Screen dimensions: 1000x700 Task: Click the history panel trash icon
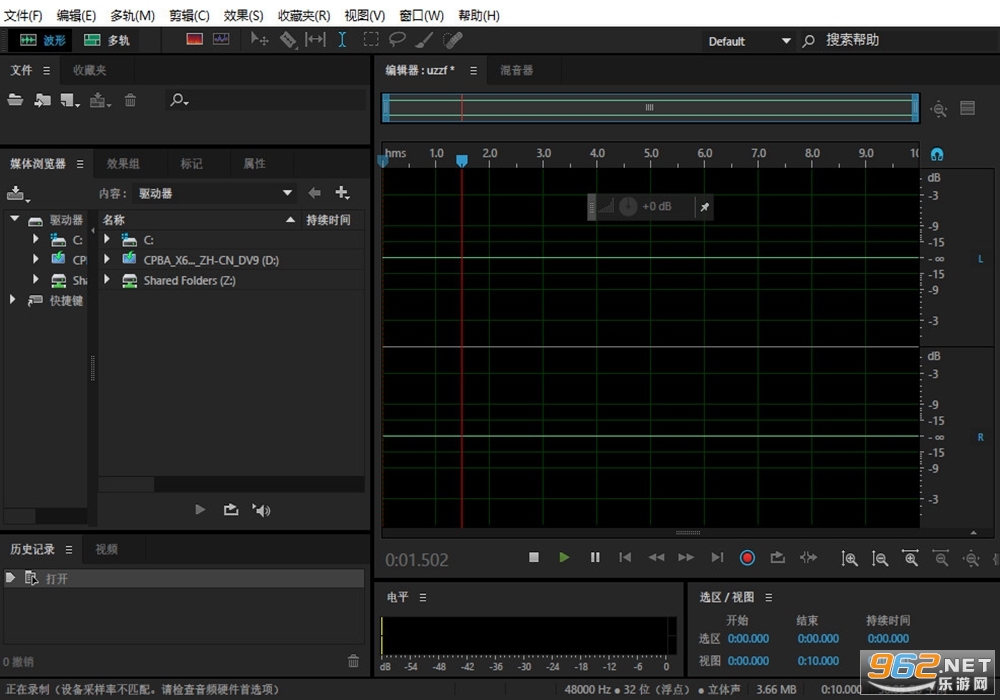353,661
